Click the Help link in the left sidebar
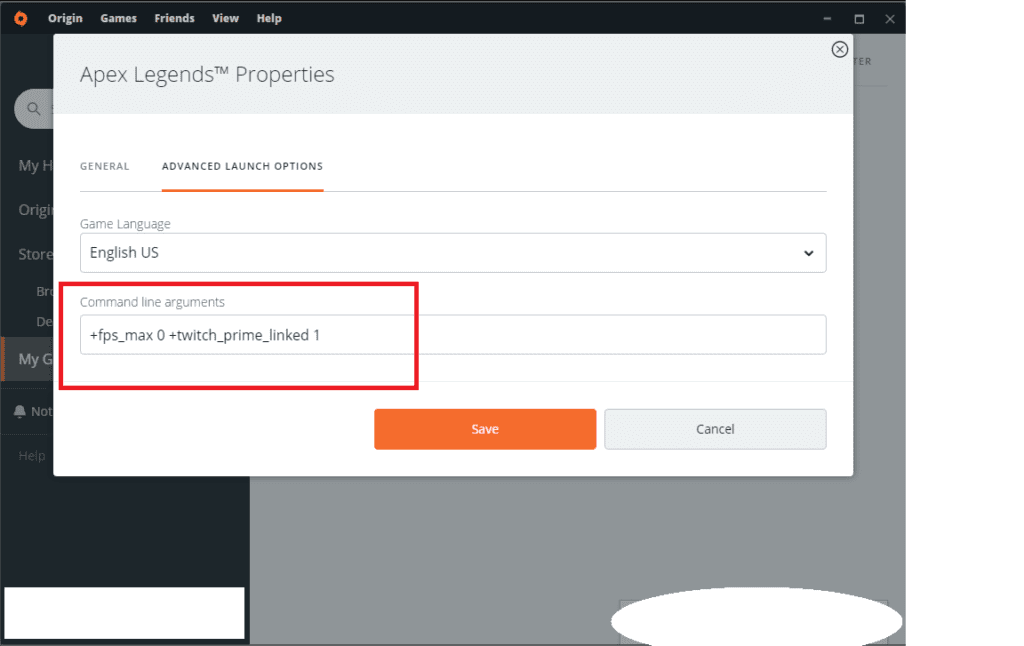Image resolution: width=1024 pixels, height=646 pixels. click(32, 456)
